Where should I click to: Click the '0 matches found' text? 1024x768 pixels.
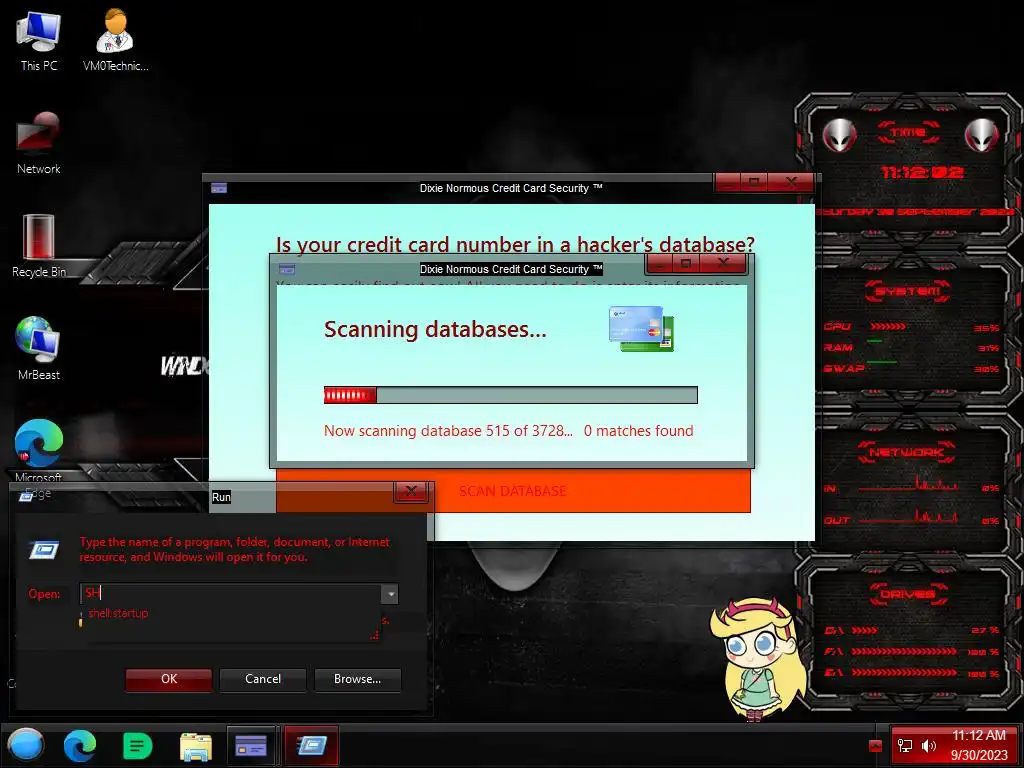click(639, 431)
